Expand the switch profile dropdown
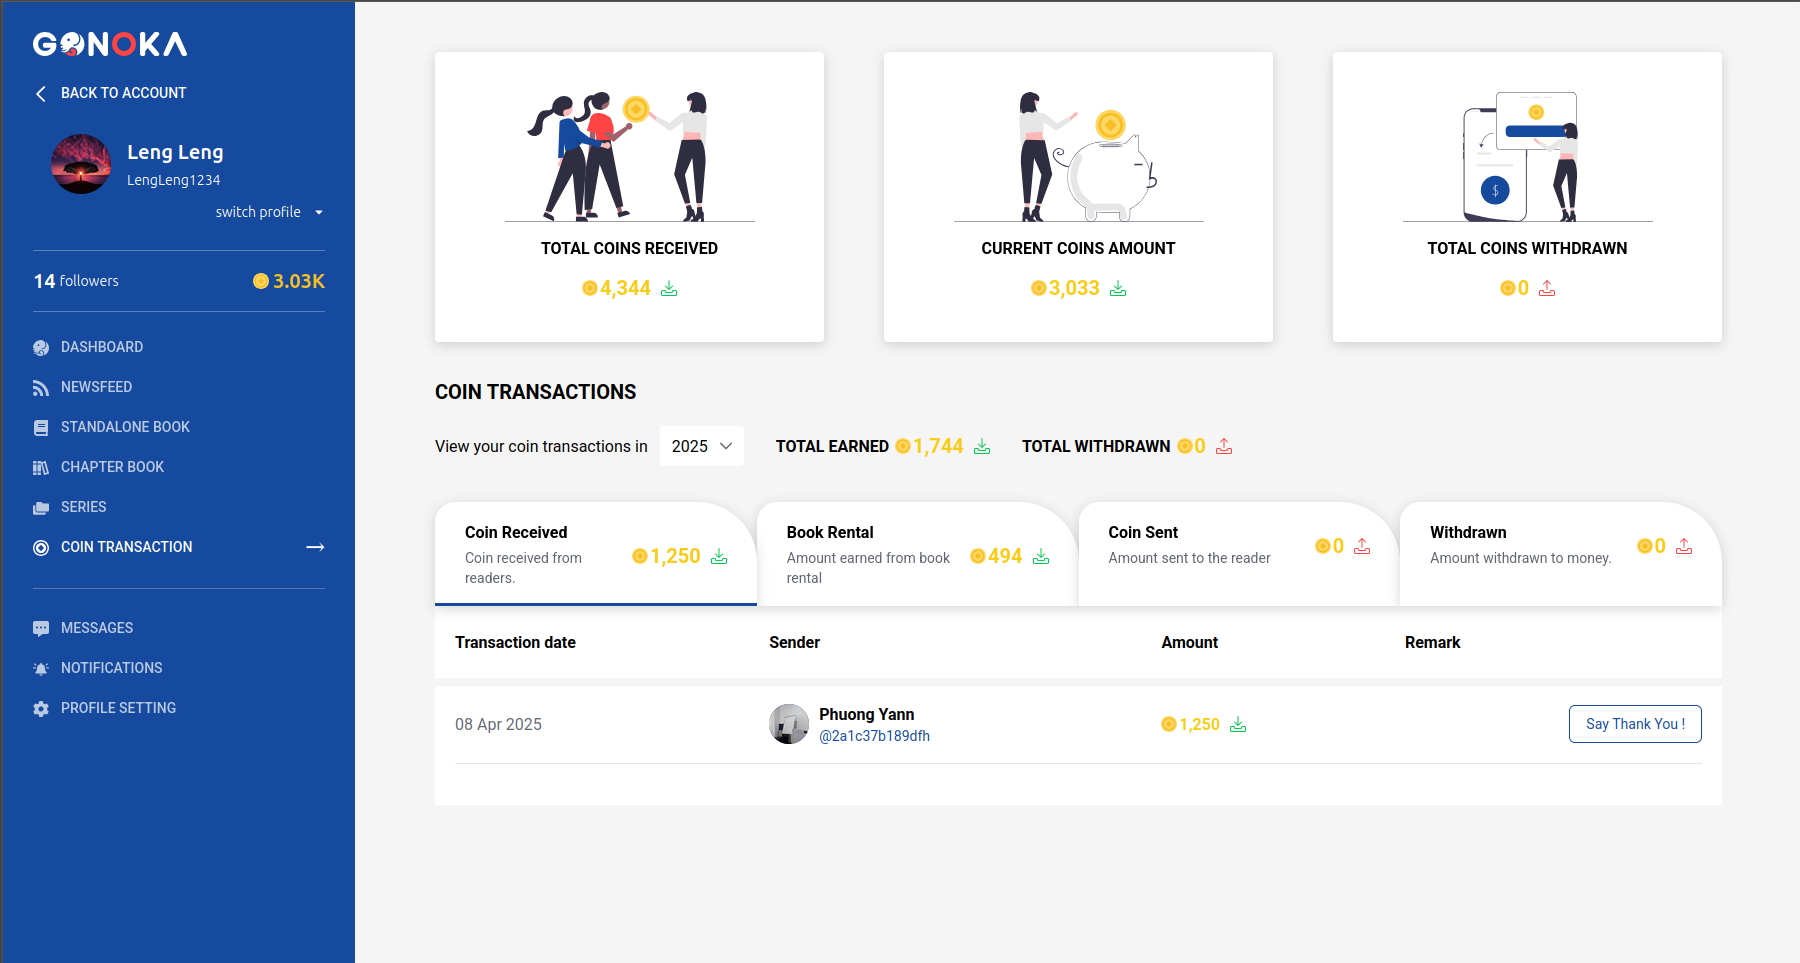 click(269, 212)
